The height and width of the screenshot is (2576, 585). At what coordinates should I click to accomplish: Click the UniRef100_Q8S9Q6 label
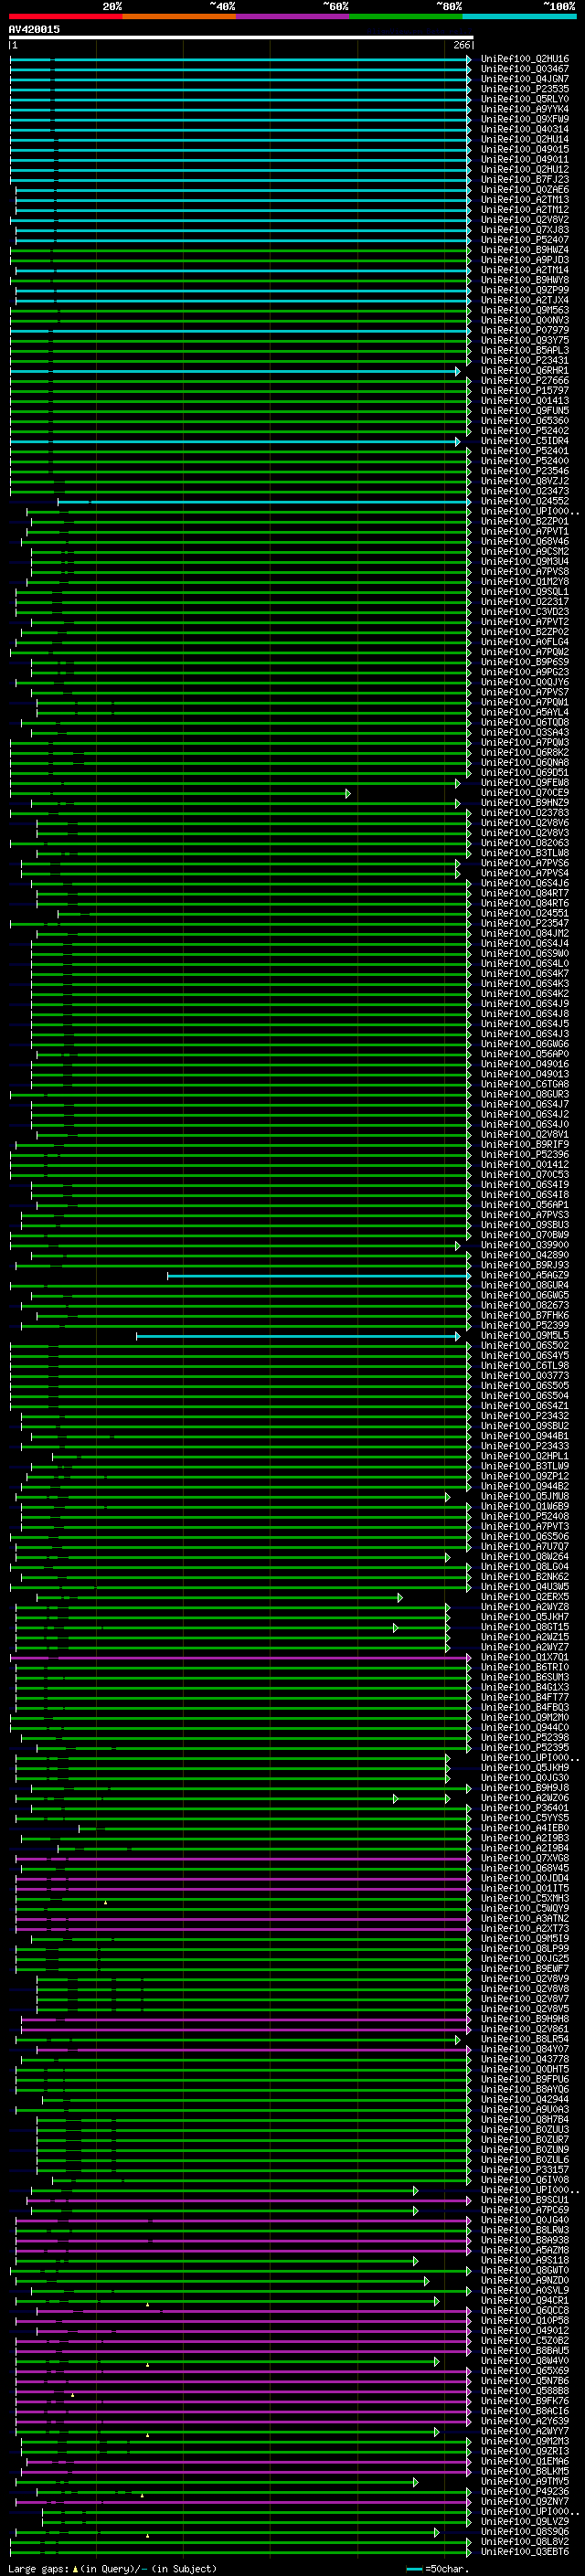click(x=525, y=2532)
